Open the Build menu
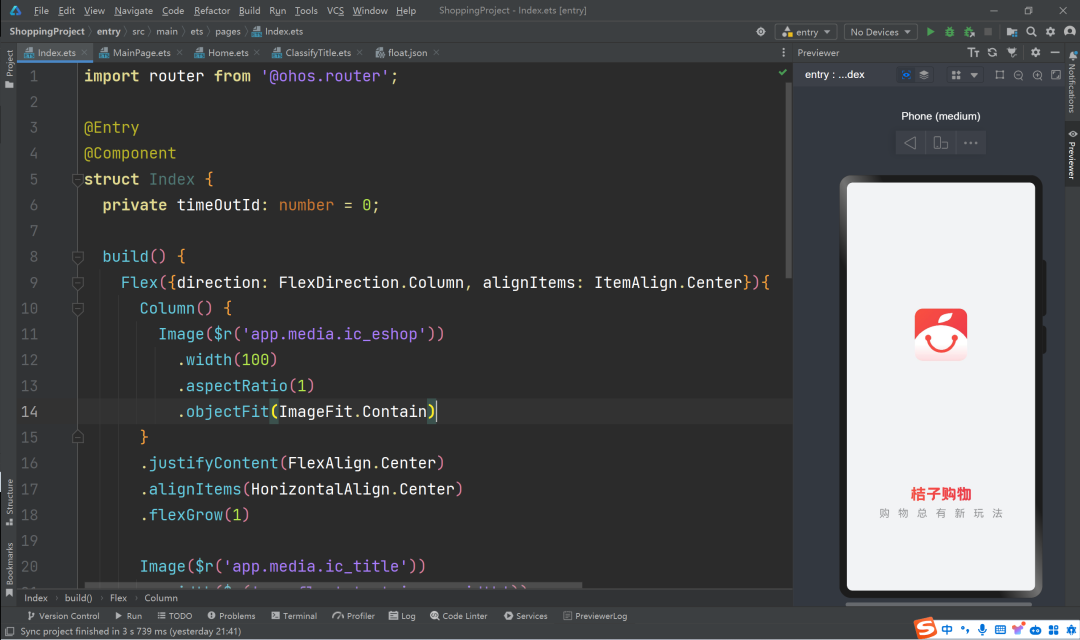Image resolution: width=1080 pixels, height=640 pixels. [x=249, y=10]
